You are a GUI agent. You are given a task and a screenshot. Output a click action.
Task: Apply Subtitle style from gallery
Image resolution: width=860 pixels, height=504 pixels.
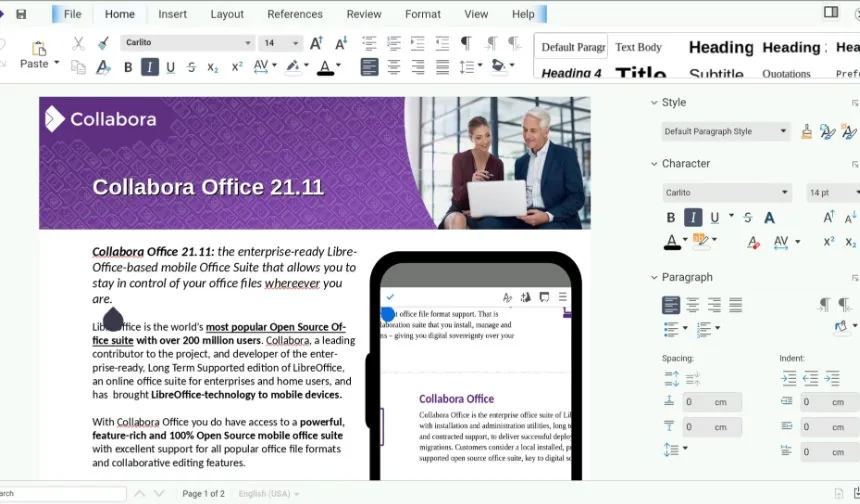pos(716,73)
